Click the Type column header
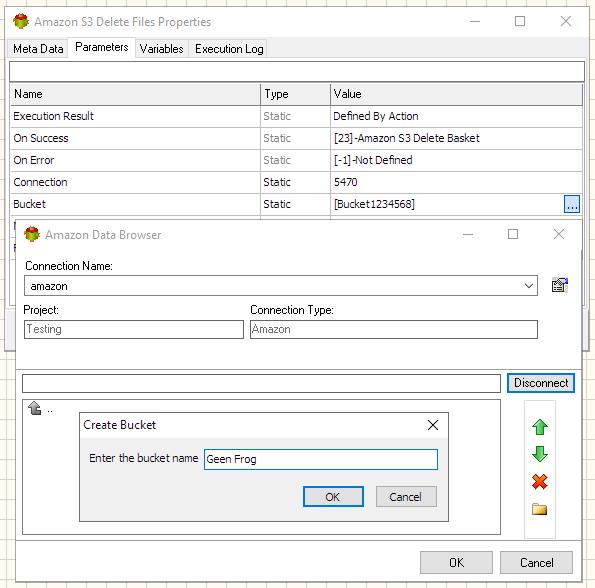This screenshot has width=595, height=588. click(296, 94)
